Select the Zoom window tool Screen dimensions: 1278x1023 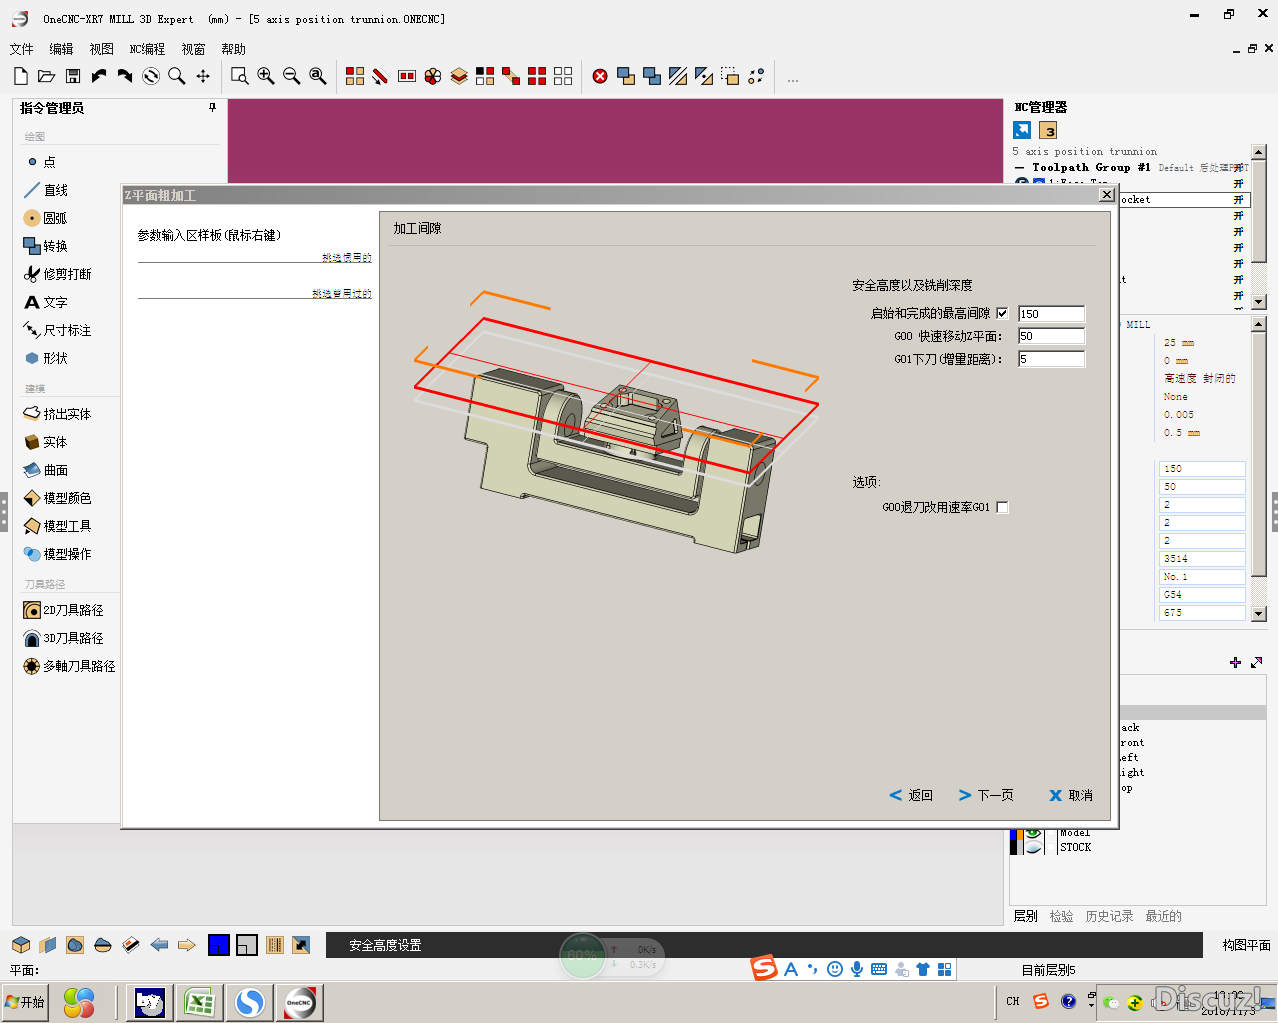point(240,76)
